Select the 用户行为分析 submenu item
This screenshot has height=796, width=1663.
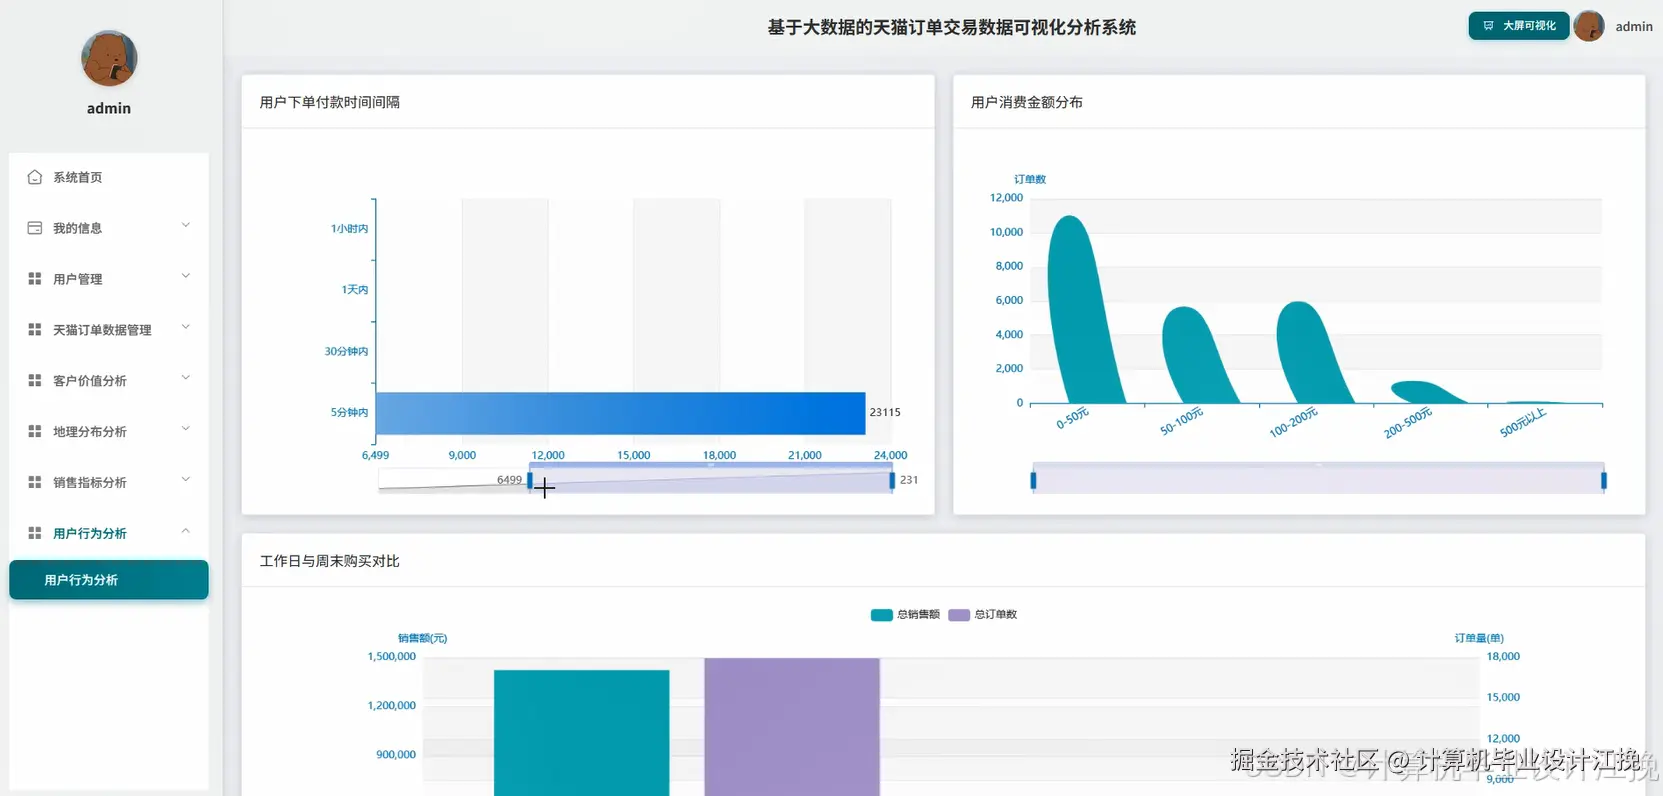click(x=109, y=580)
